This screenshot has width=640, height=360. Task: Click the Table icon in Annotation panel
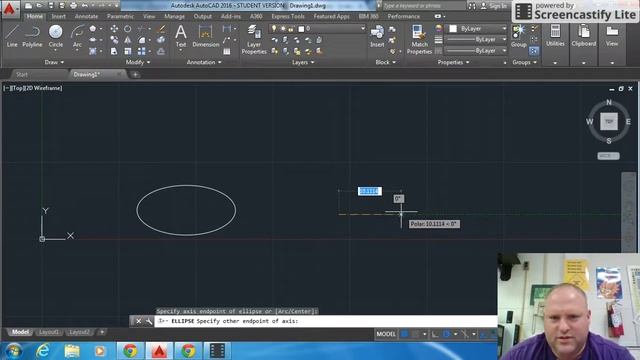click(x=227, y=51)
